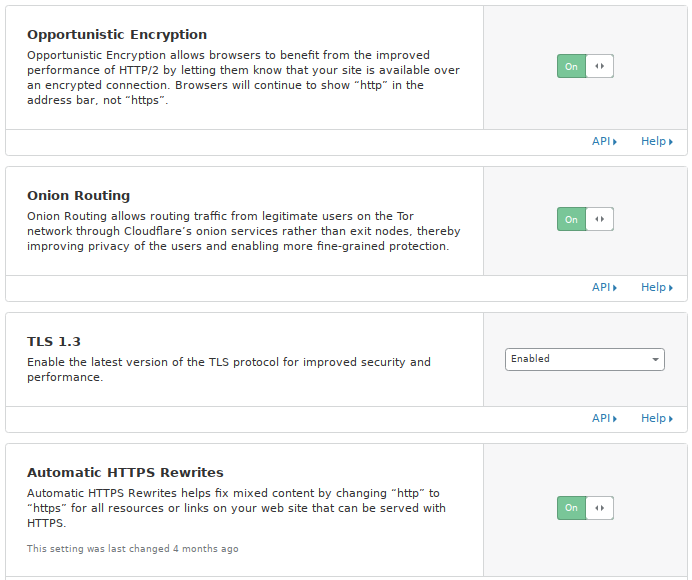Screen dimensions: 692x580
Task: Click the Onion Routing heading
Action: click(78, 196)
